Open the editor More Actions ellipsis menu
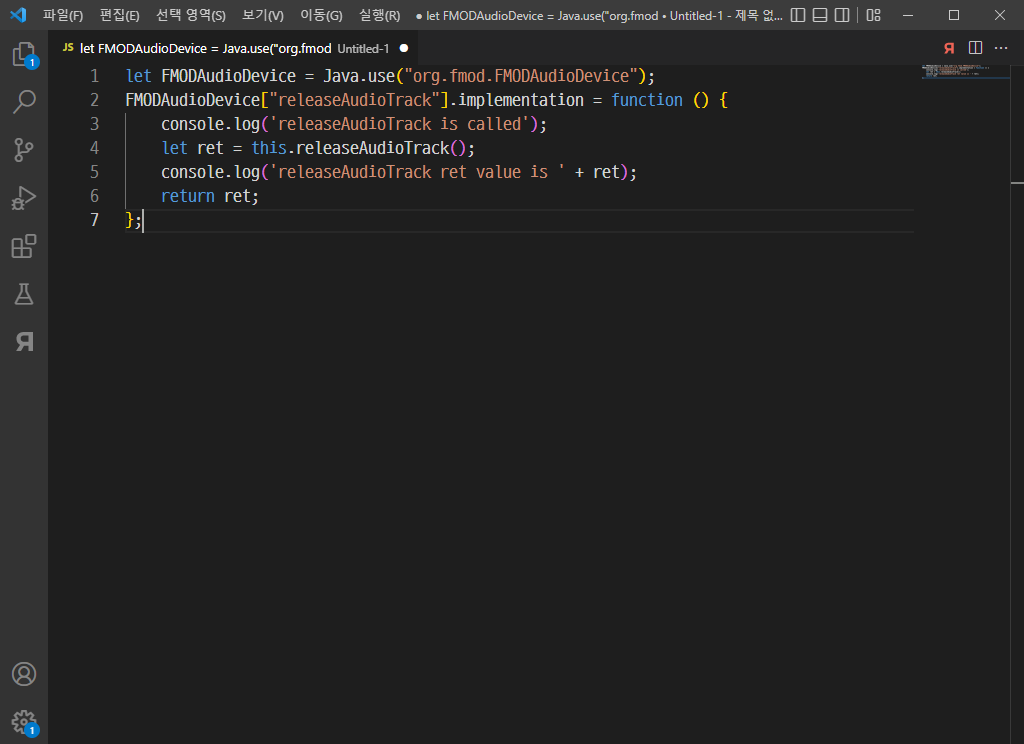 [1001, 48]
